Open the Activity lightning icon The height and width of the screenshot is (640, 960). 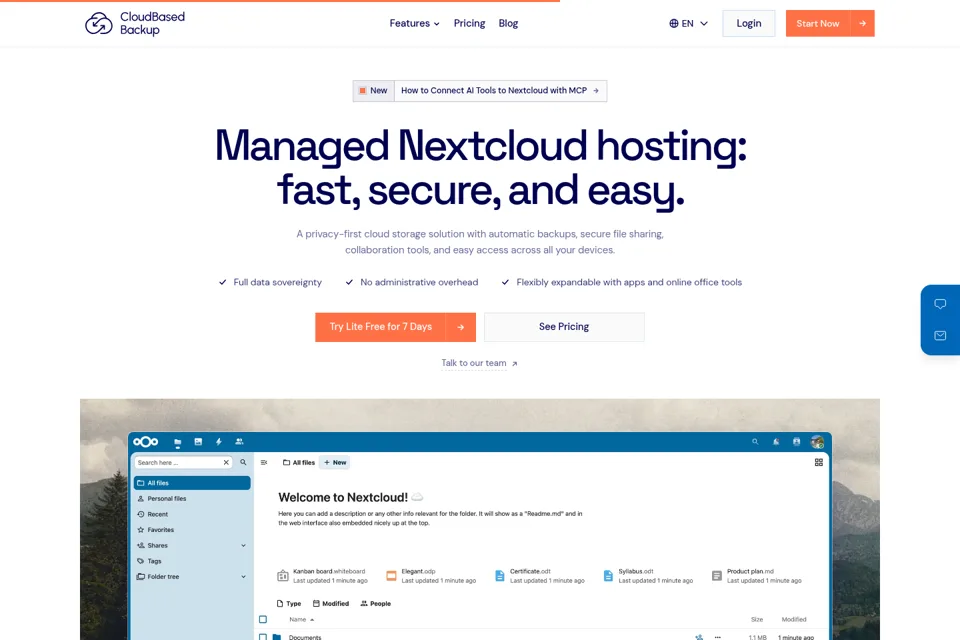tap(219, 442)
